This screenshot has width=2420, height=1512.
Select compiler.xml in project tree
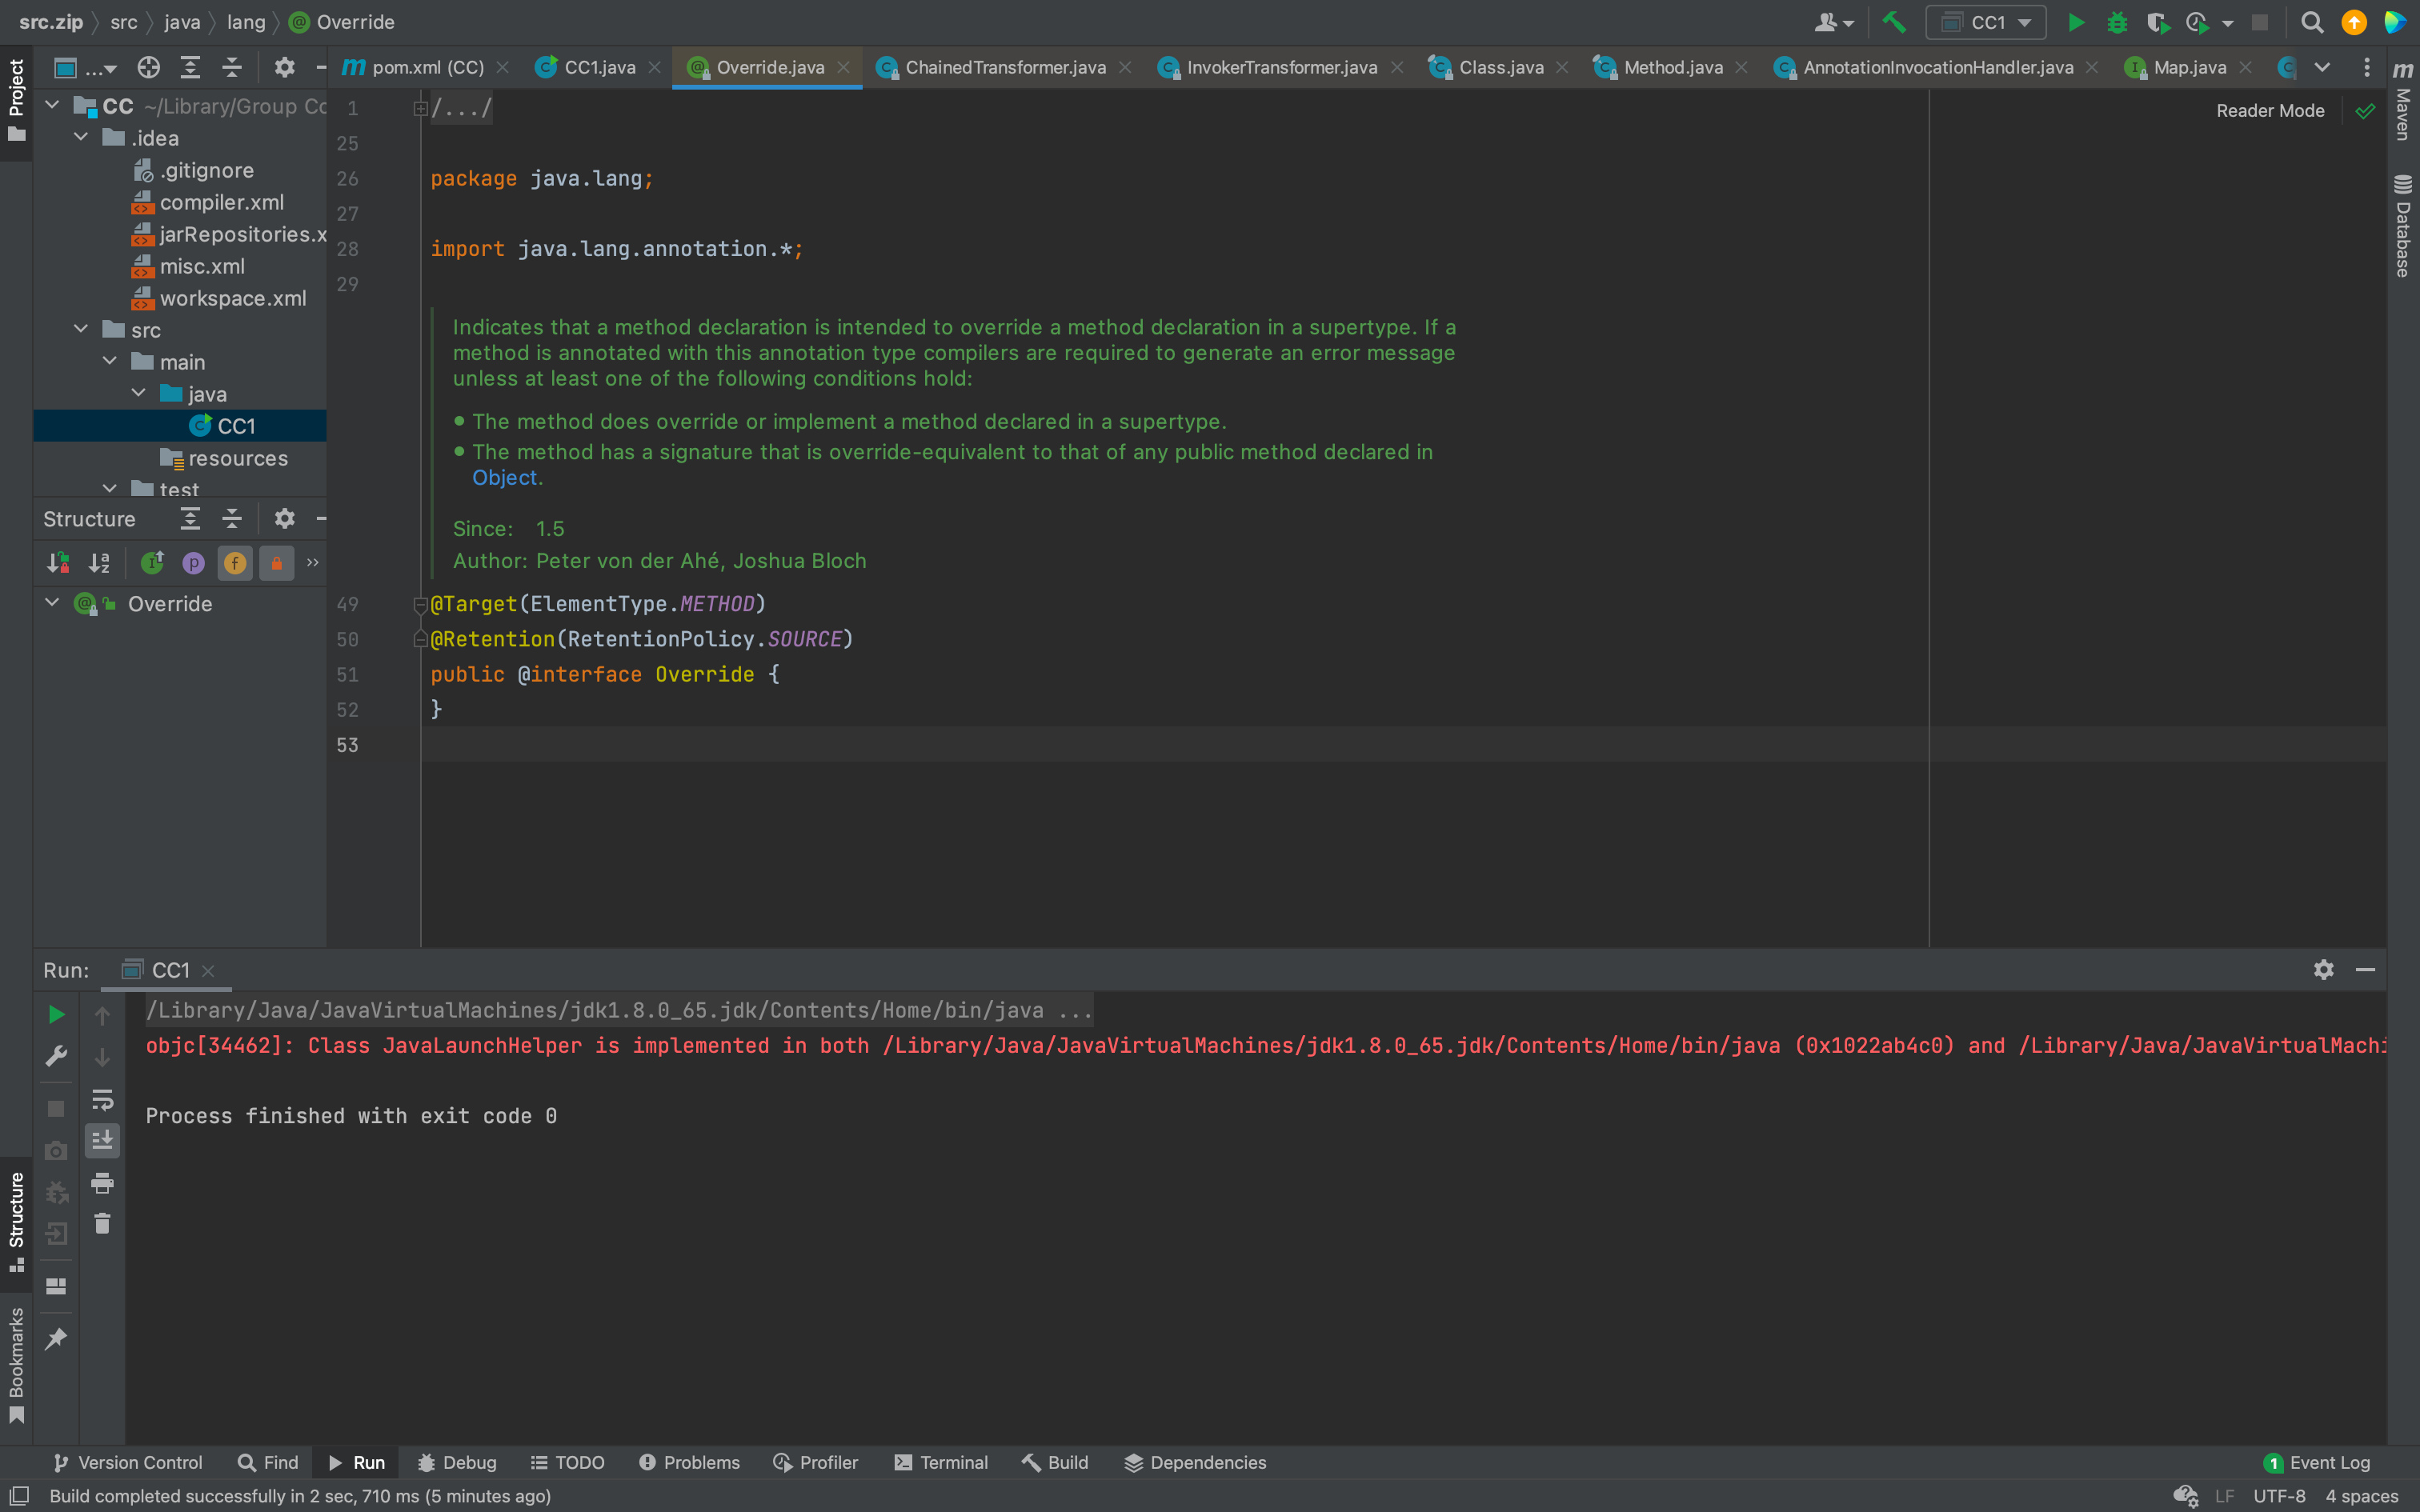(x=221, y=202)
